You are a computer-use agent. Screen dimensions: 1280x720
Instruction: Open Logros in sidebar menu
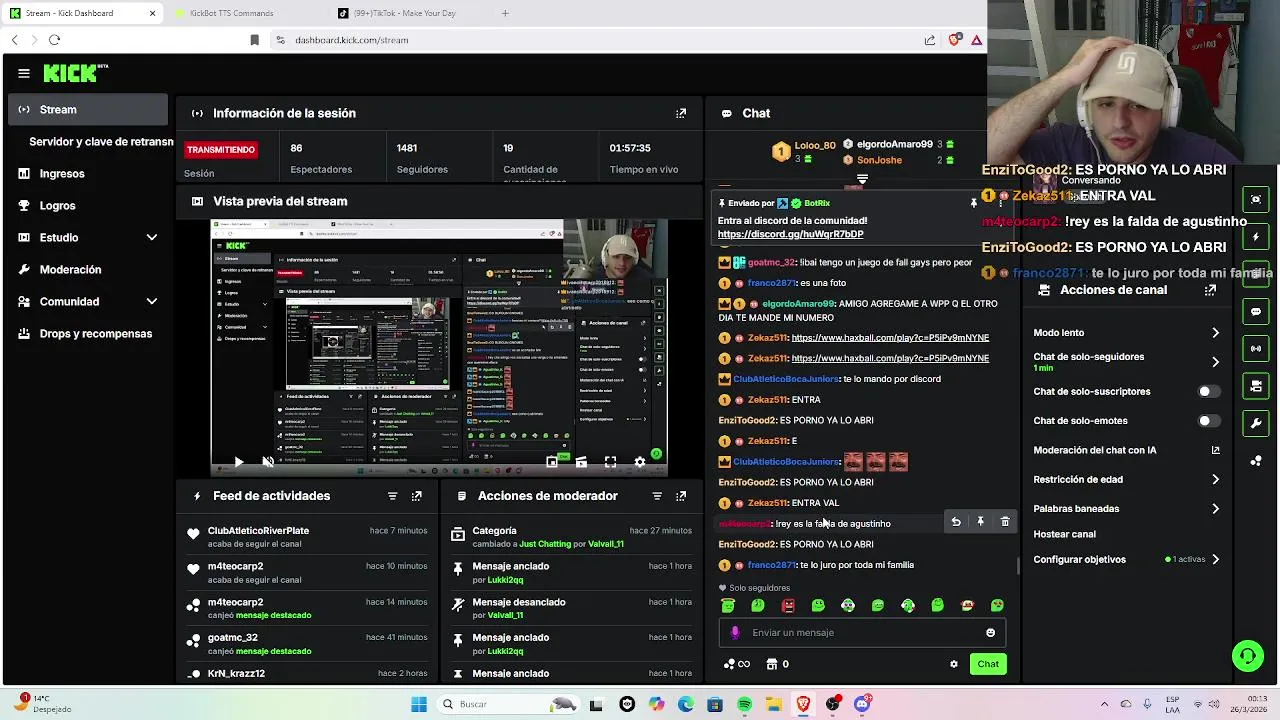88,205
